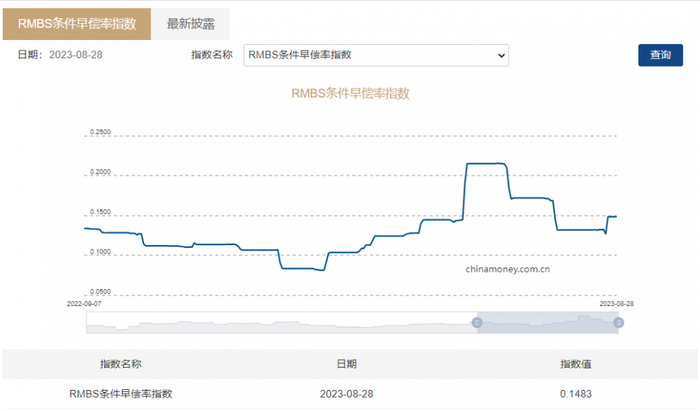Click the 指数名称 label beside the dropdown
Viewport: 700px width, 411px height.
[x=212, y=55]
